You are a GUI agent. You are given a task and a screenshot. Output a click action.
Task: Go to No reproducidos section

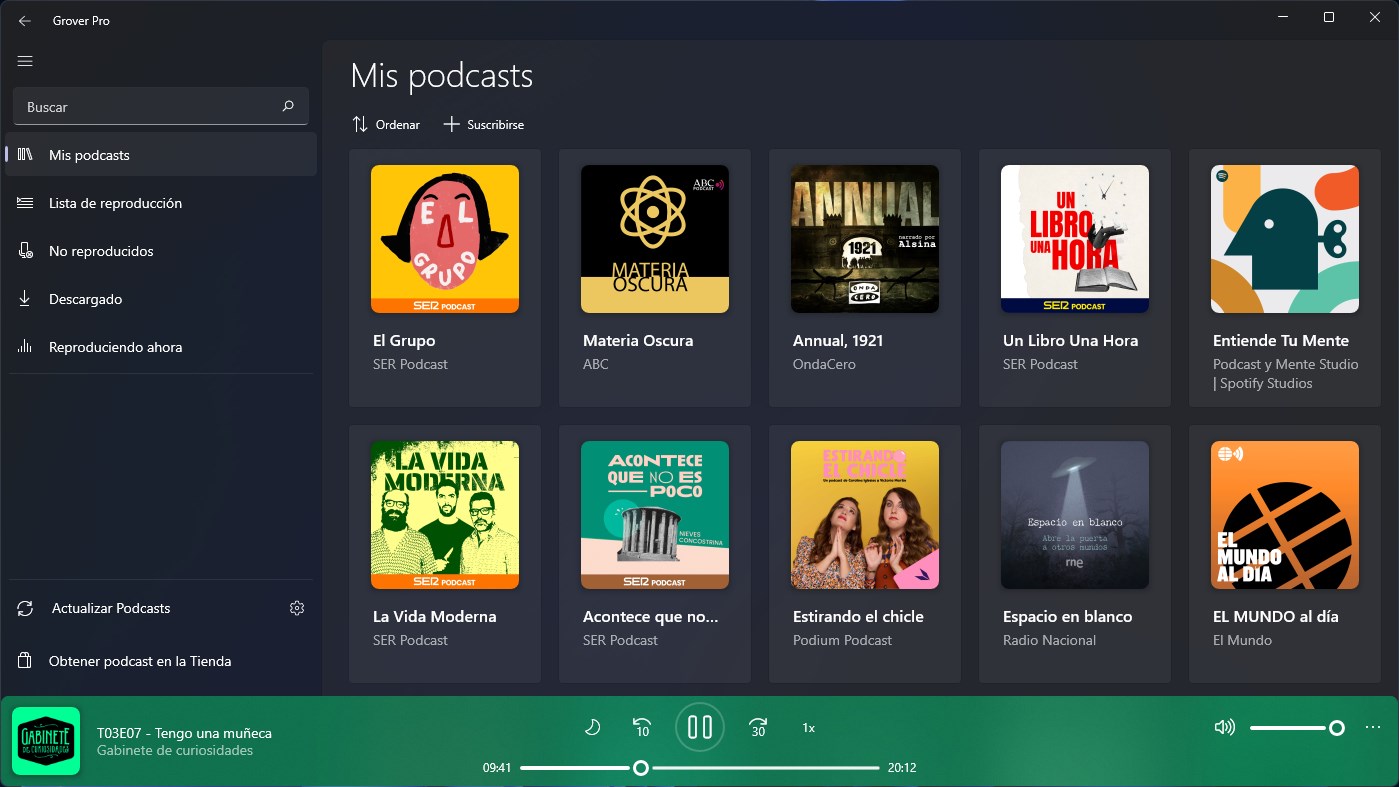(161, 251)
